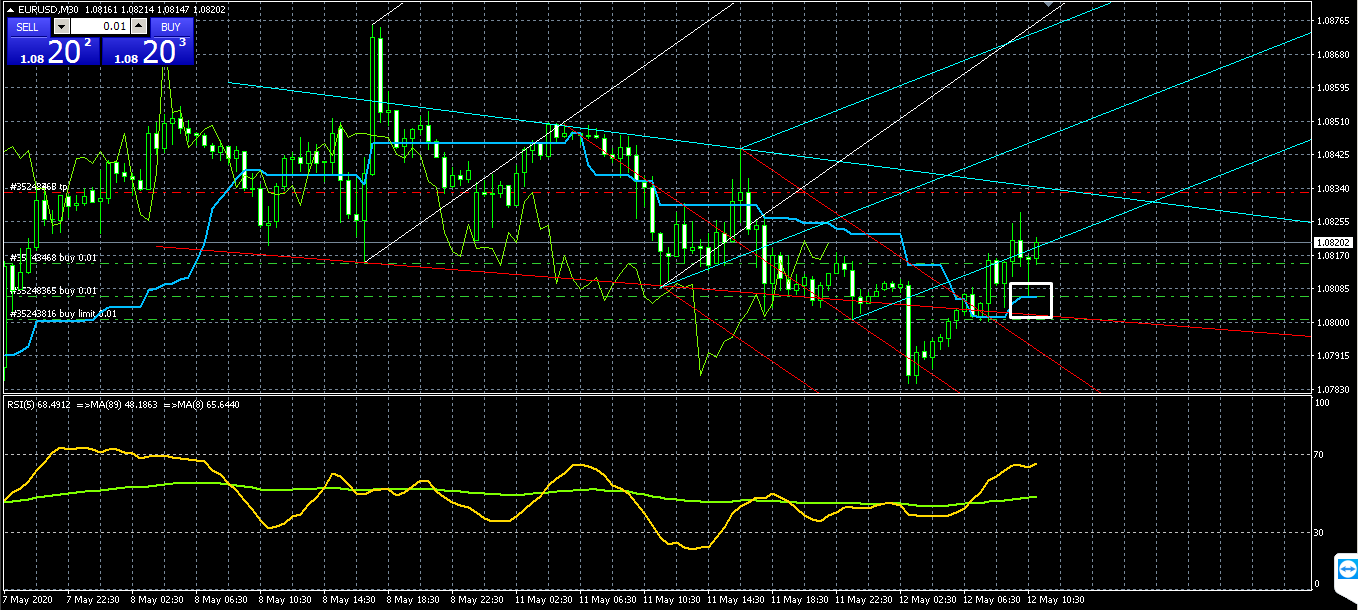
Task: Click the '12 May 02:30' time label
Action: [927, 600]
